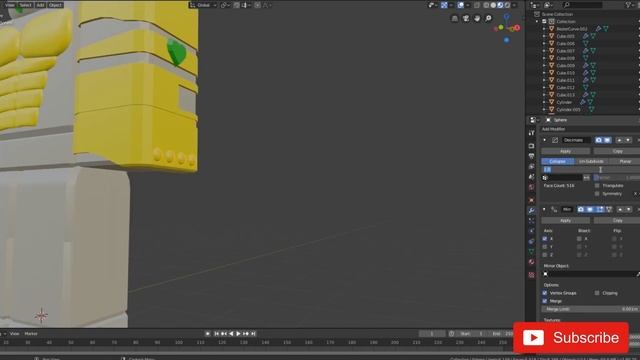The height and width of the screenshot is (360, 640).
Task: Enable the Mirror Axis Z checkbox
Action: click(545, 255)
